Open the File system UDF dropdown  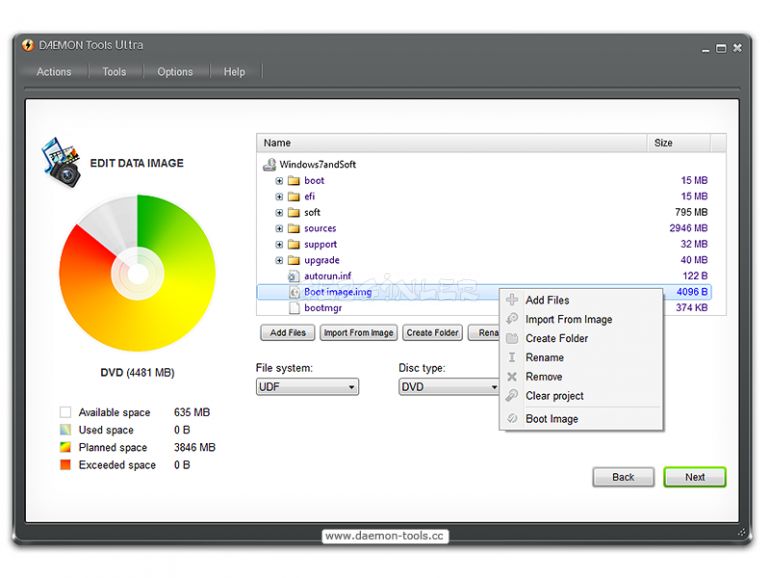tap(307, 387)
